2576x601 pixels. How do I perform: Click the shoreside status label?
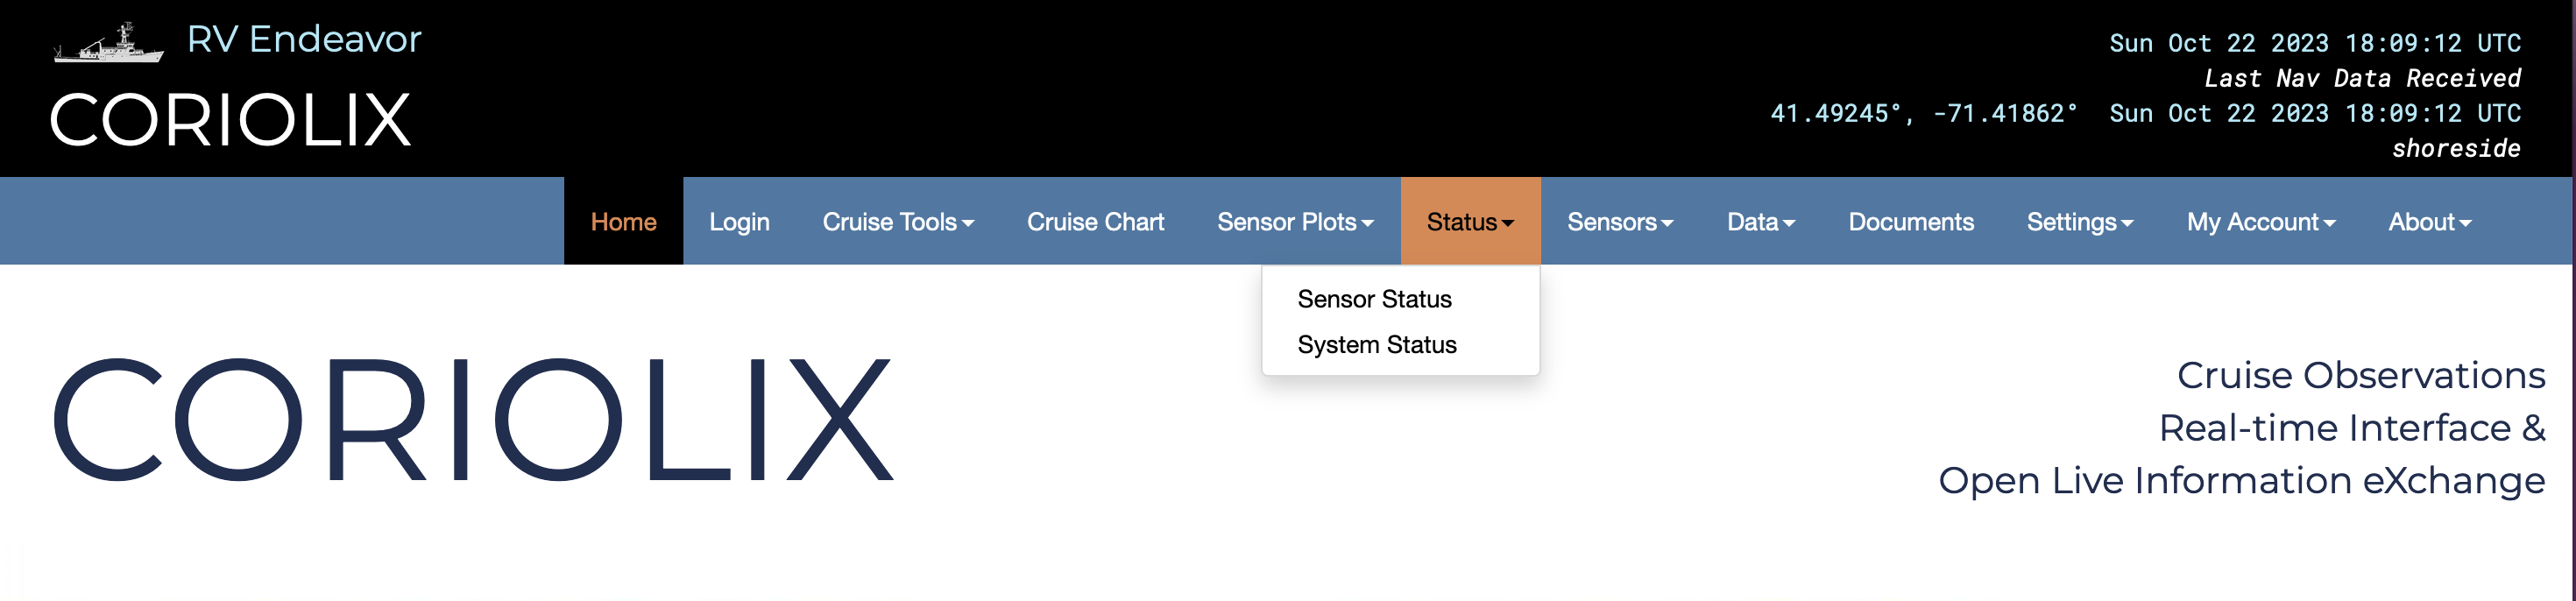pos(2455,148)
